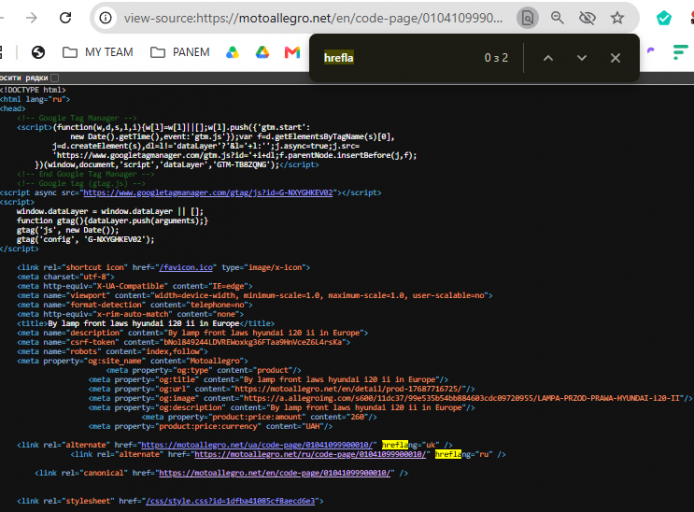Open the /css/style.css stylesheet link
The height and width of the screenshot is (512, 694).
point(230,501)
